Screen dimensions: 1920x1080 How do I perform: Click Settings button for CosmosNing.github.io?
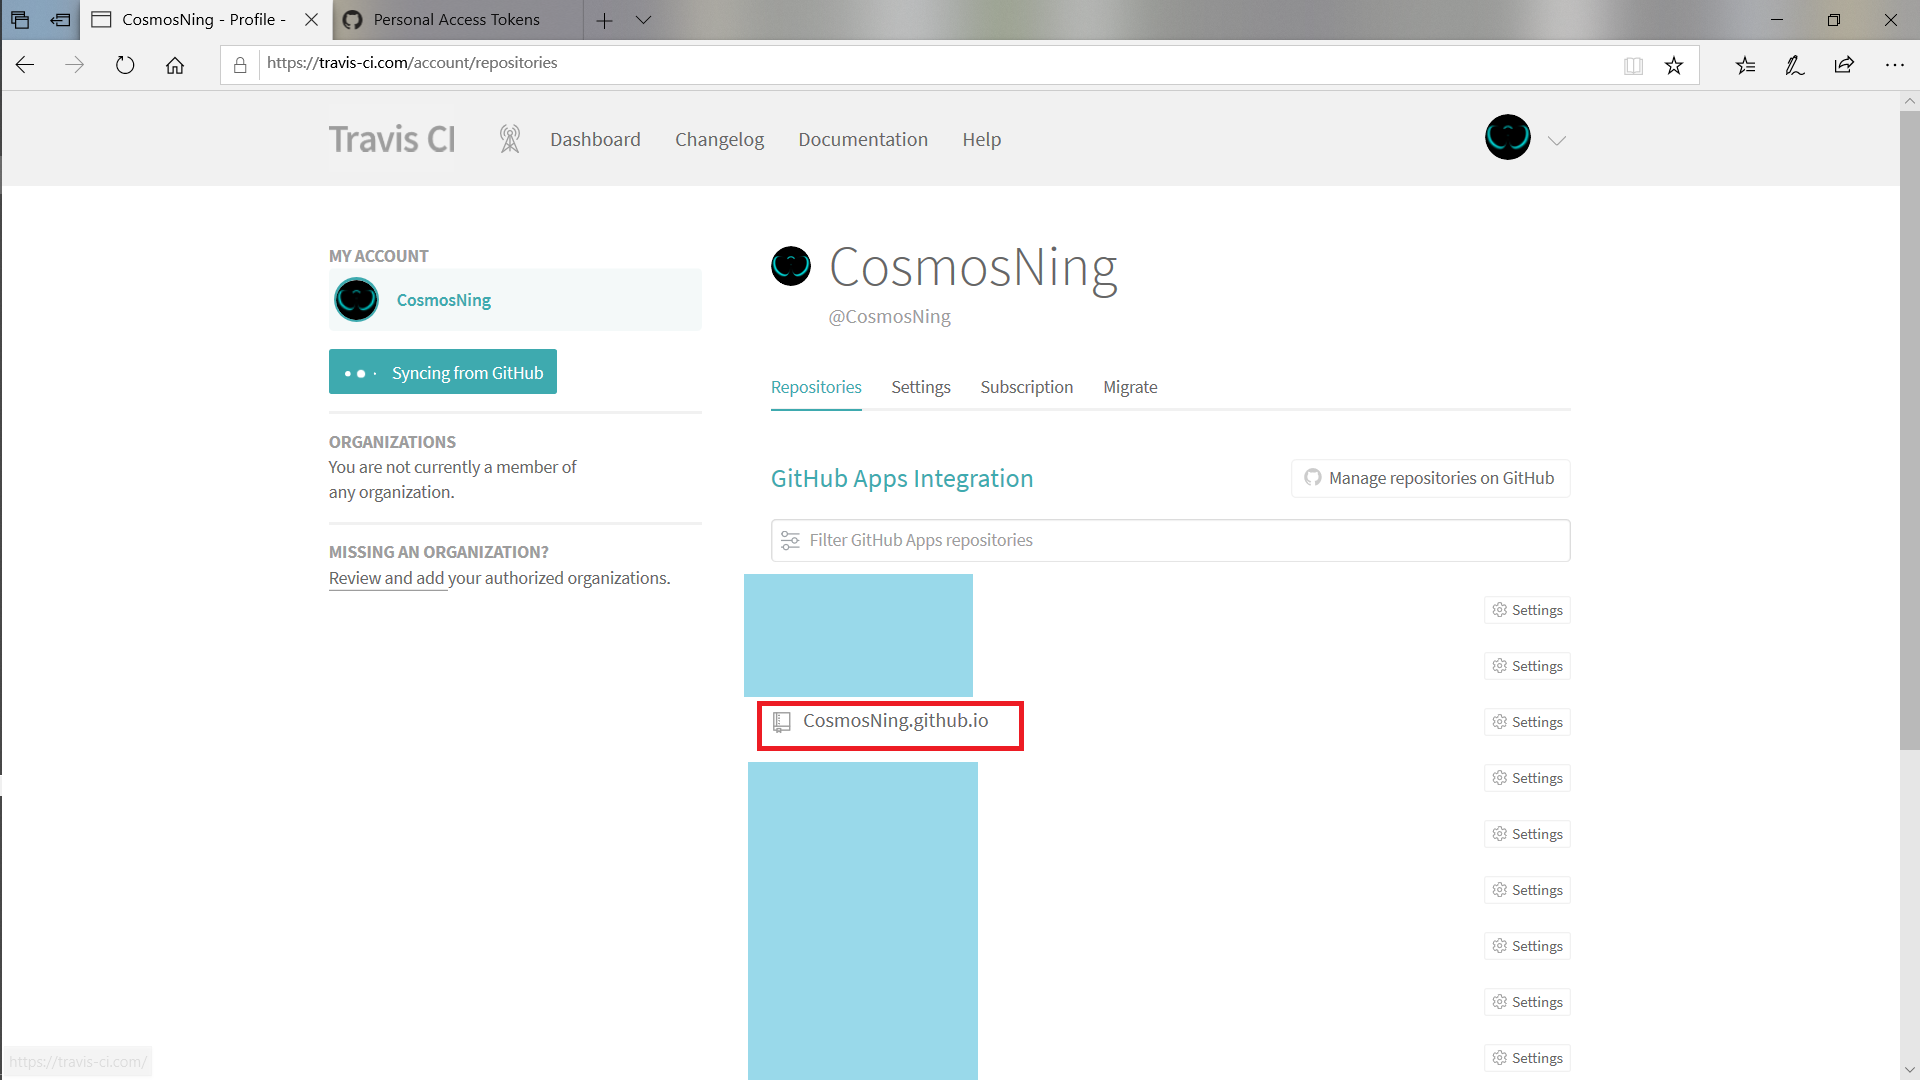1527,722
